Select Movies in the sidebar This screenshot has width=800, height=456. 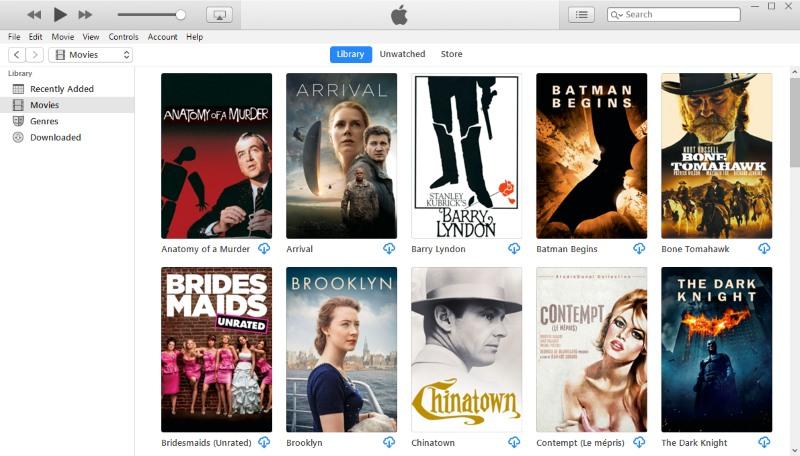click(x=67, y=105)
